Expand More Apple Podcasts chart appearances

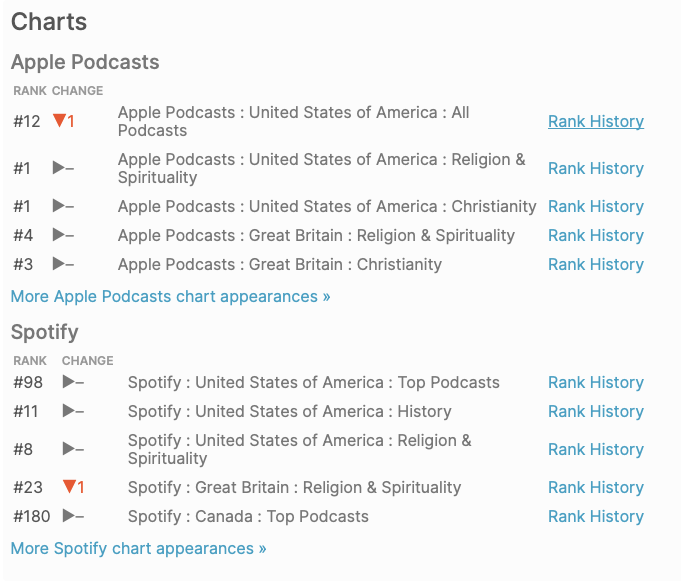tap(170, 296)
